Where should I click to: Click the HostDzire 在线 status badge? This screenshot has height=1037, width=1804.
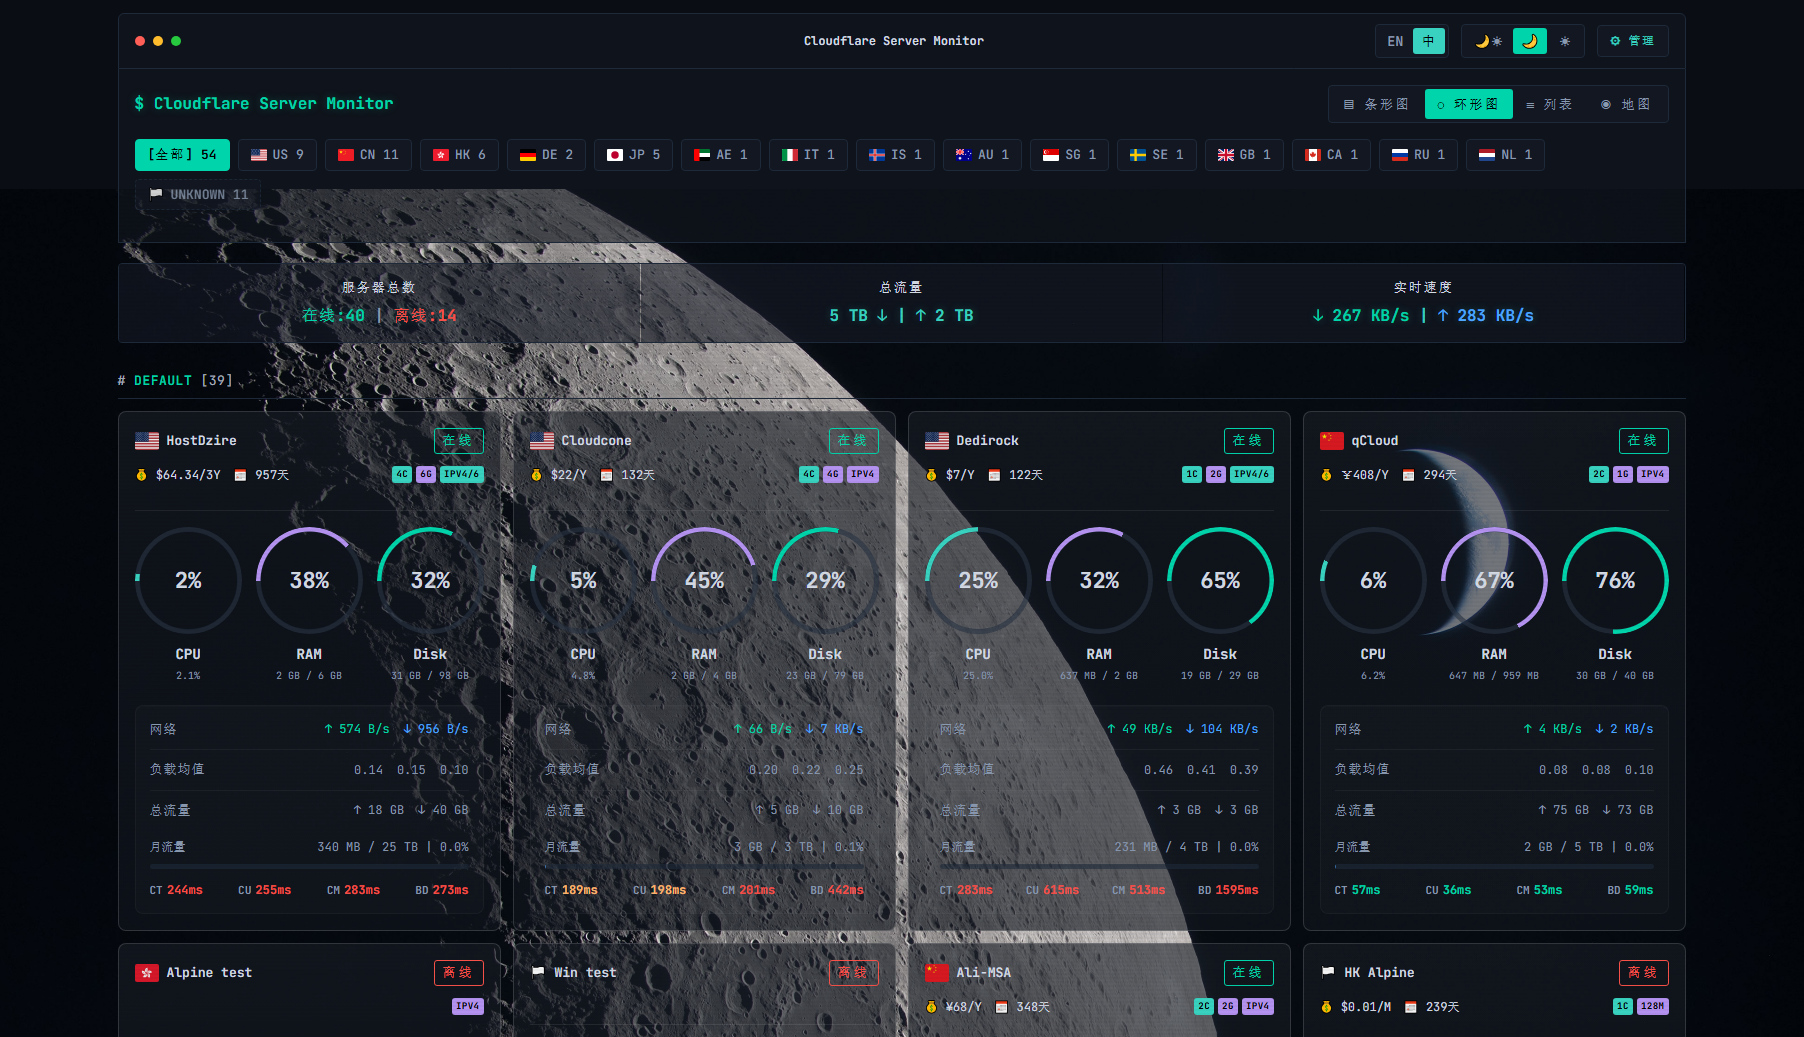[x=459, y=441]
